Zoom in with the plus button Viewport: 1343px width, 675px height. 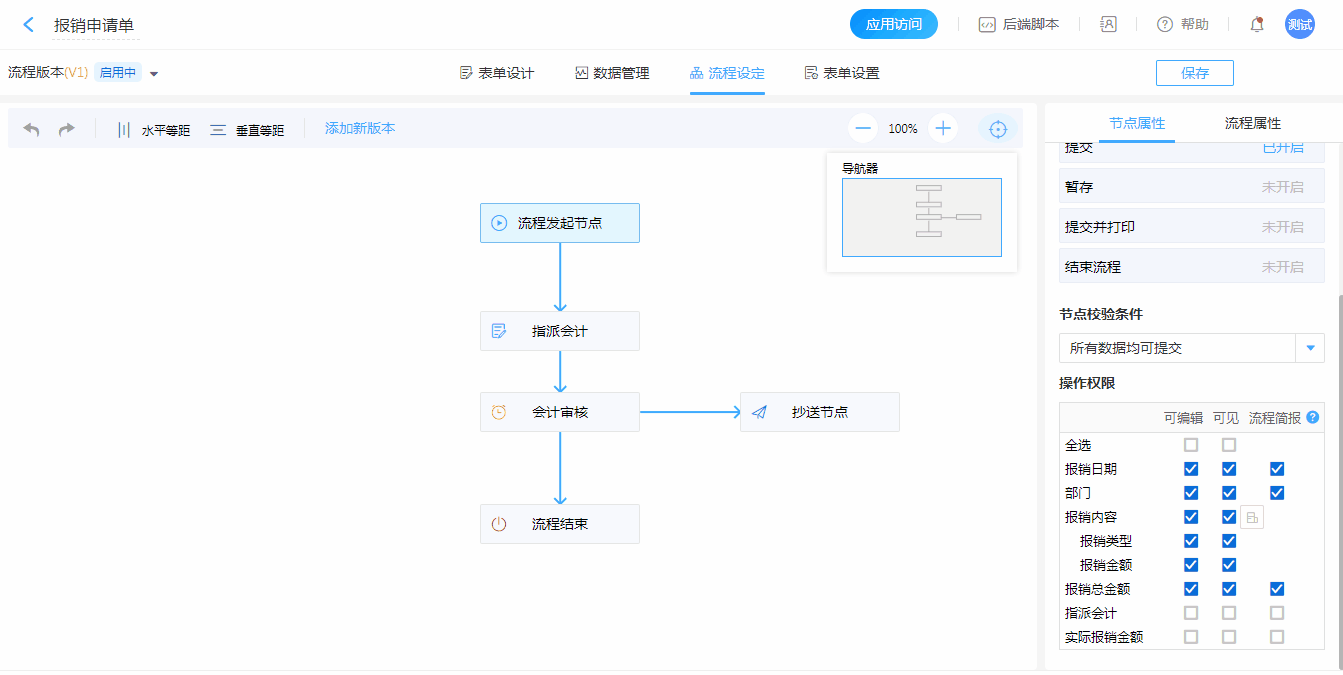coord(942,128)
